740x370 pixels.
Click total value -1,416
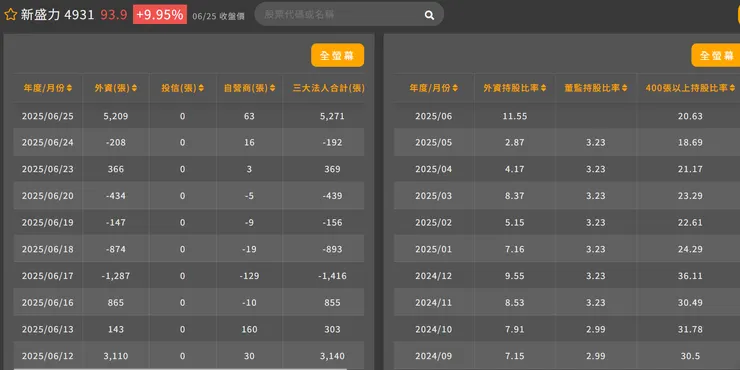click(332, 276)
